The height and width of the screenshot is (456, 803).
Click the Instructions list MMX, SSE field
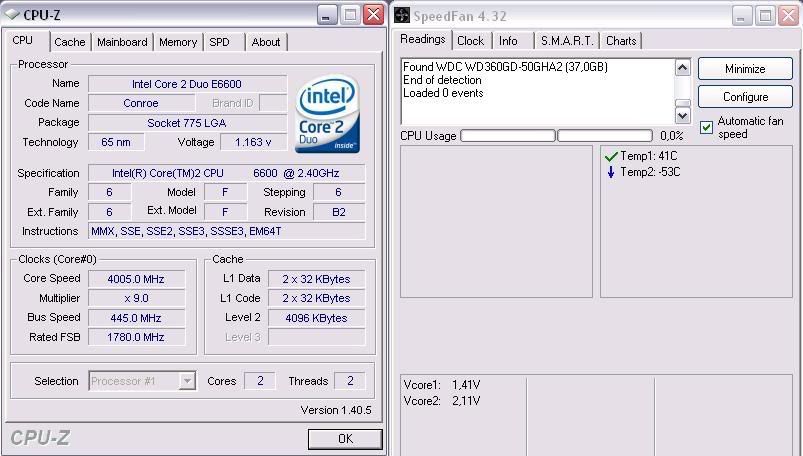(x=226, y=231)
